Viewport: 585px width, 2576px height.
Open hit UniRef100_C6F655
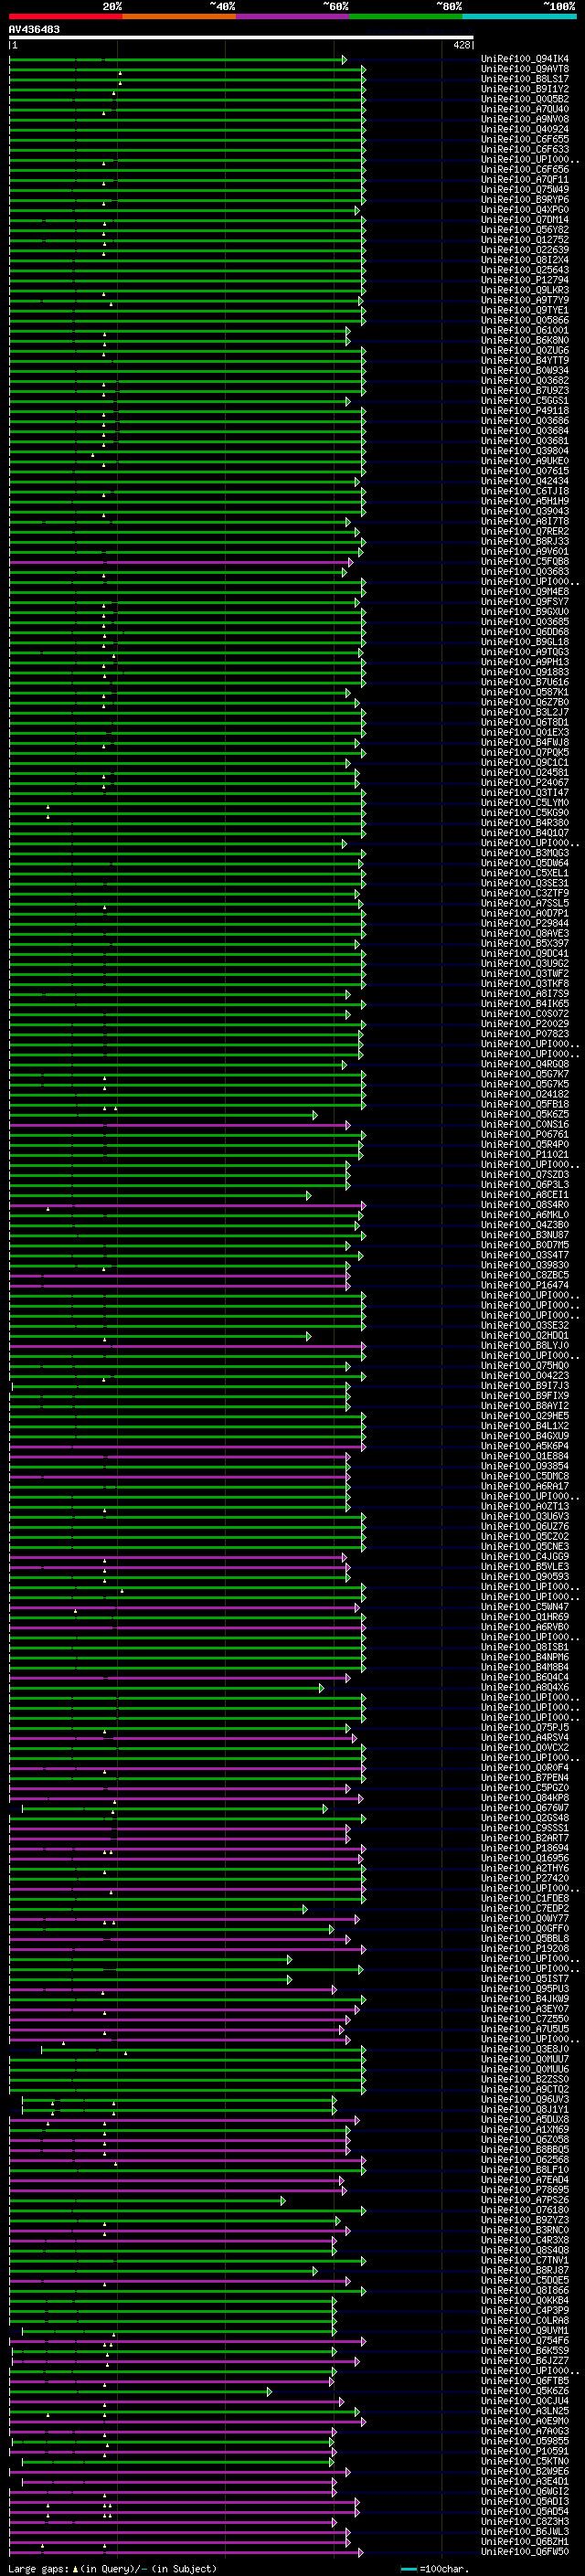(525, 139)
